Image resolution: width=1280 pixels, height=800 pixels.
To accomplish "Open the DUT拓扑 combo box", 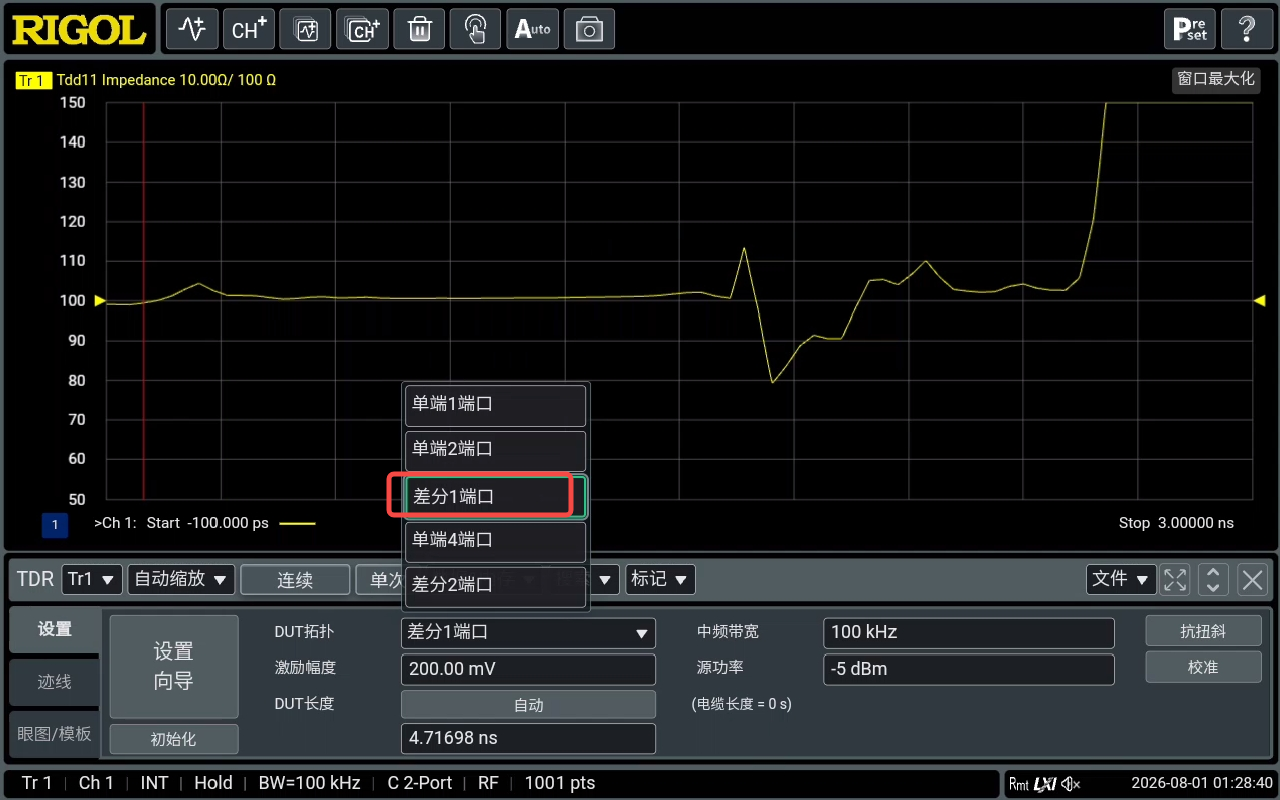I will coord(528,633).
